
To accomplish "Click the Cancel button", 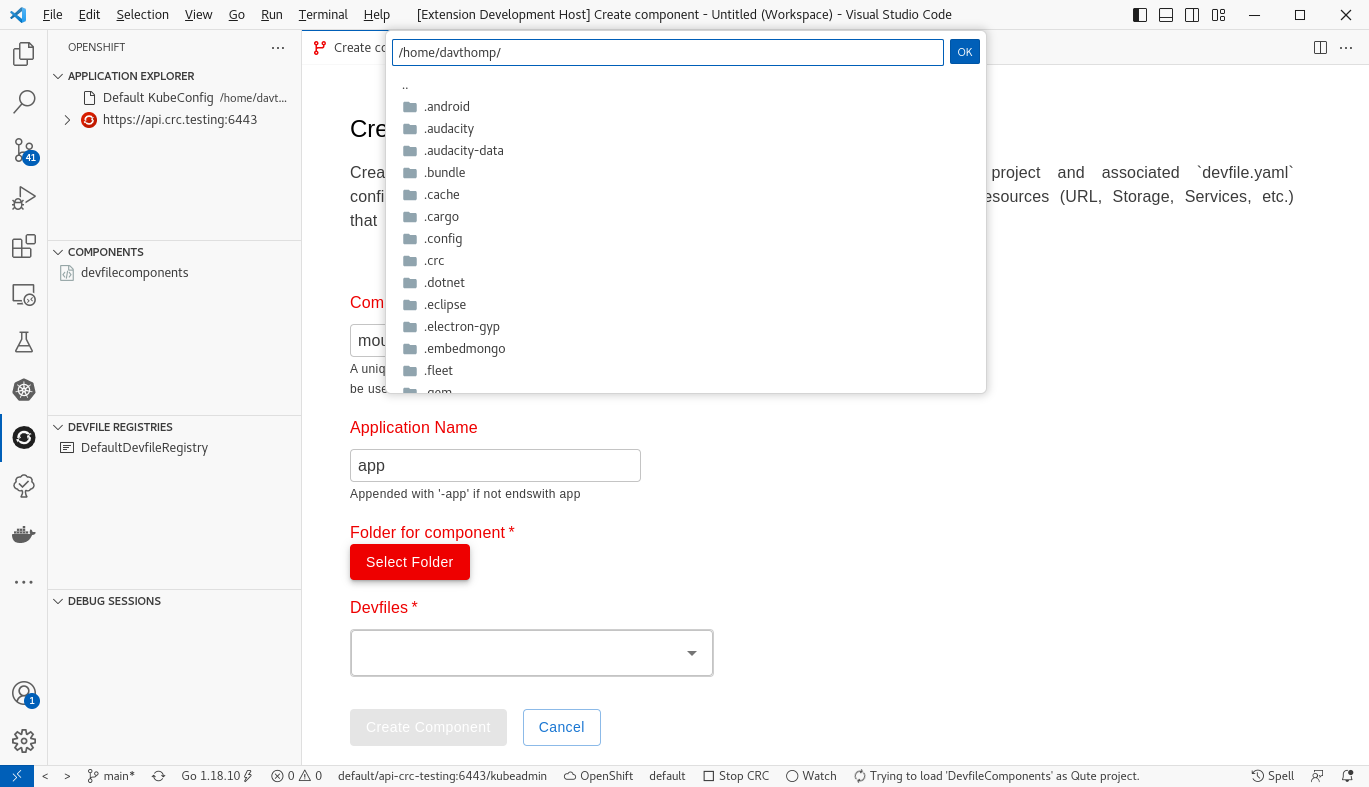I will point(562,727).
